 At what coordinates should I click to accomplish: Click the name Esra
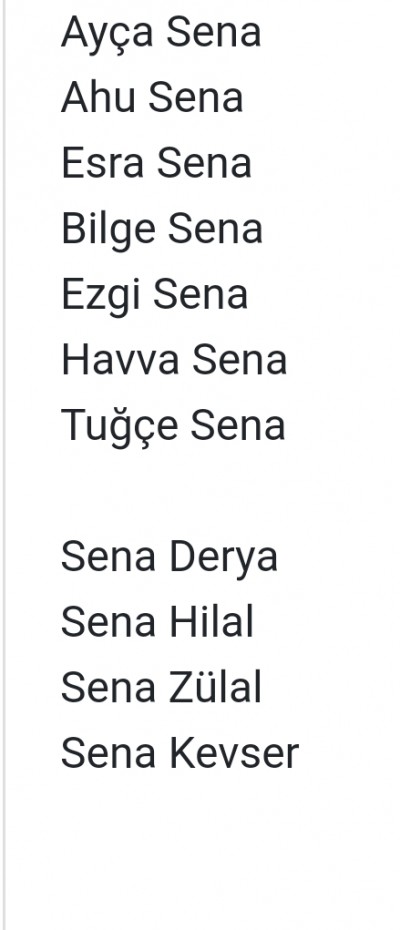point(102,163)
